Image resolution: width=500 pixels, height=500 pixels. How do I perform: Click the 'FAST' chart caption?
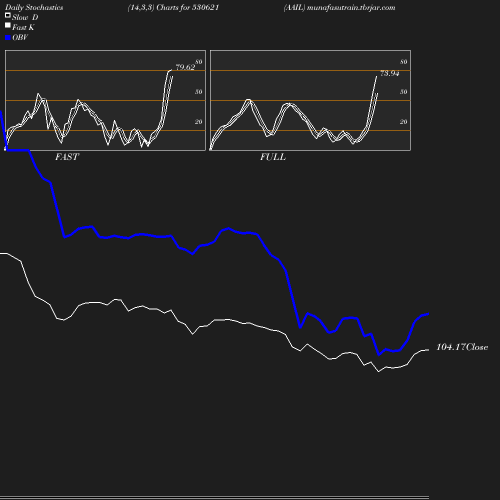tap(67, 157)
